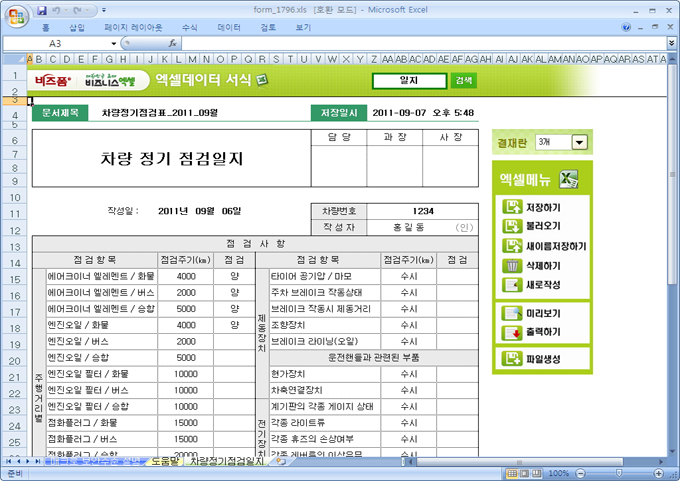This screenshot has width=680, height=481.
Task: Open the 수식 ribbon tab
Action: tap(190, 28)
